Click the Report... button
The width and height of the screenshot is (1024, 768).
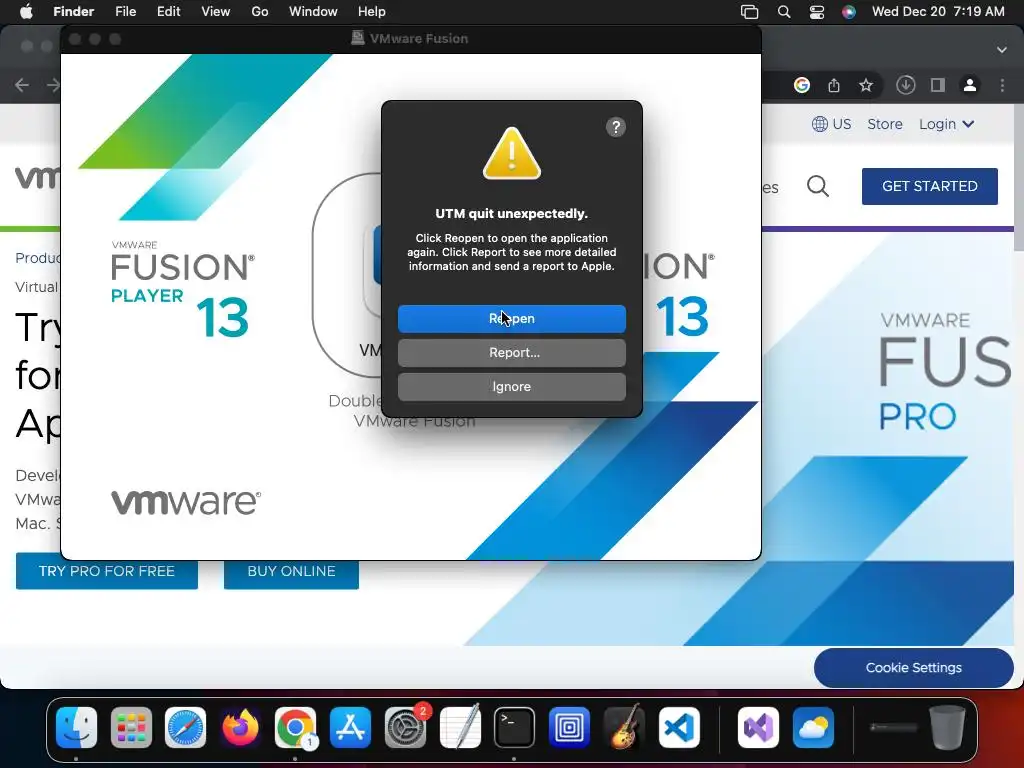(x=511, y=353)
